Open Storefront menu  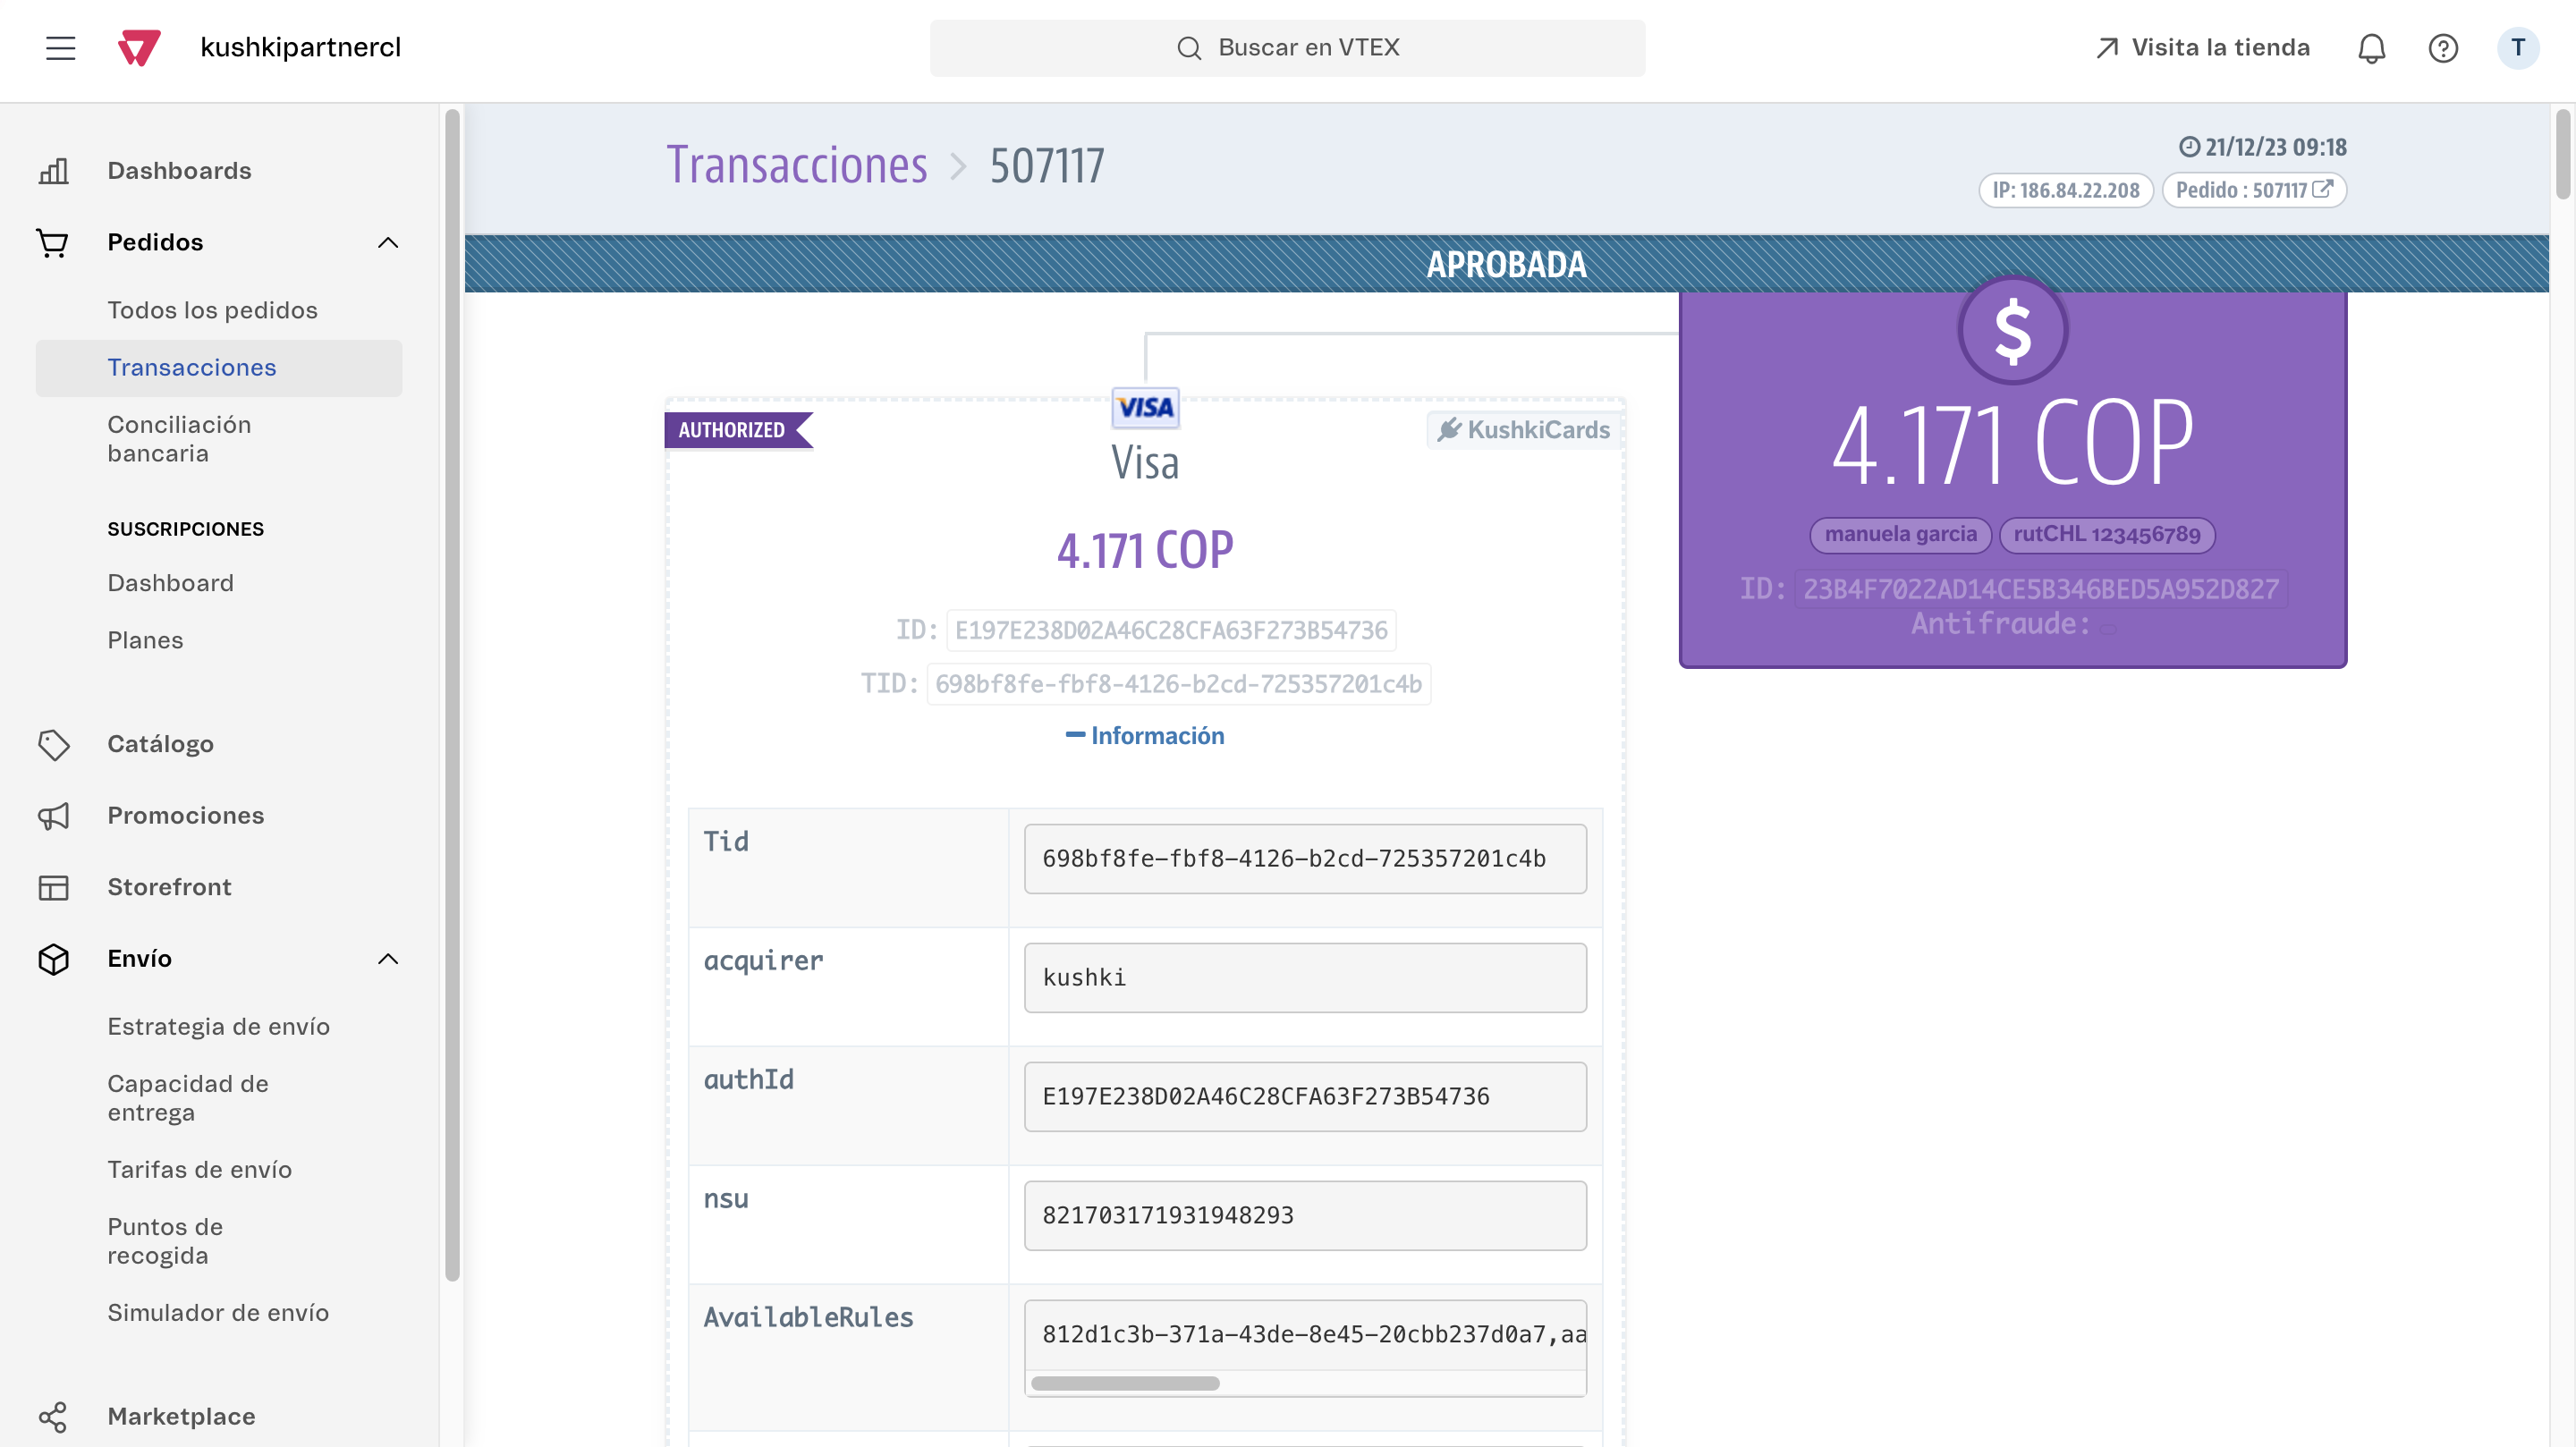pos(169,887)
